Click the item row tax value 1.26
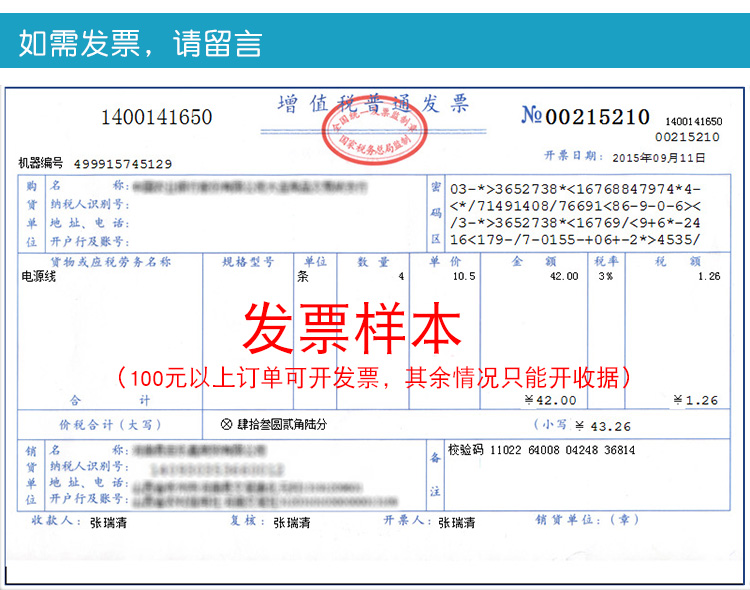The image size is (750, 590). [x=709, y=277]
